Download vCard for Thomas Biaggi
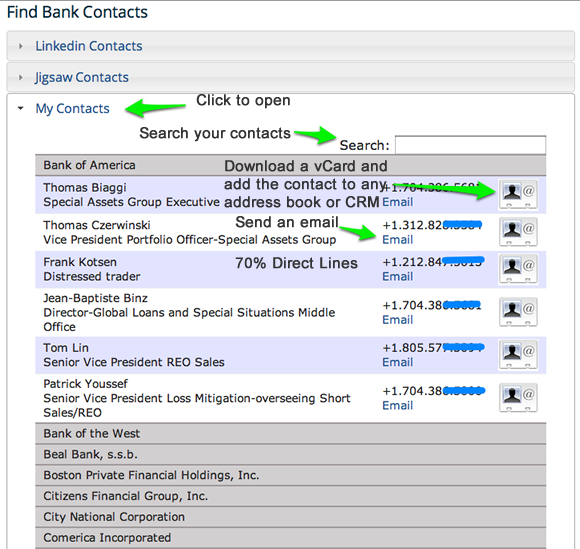Viewport: 580px width, 549px height. [518, 194]
